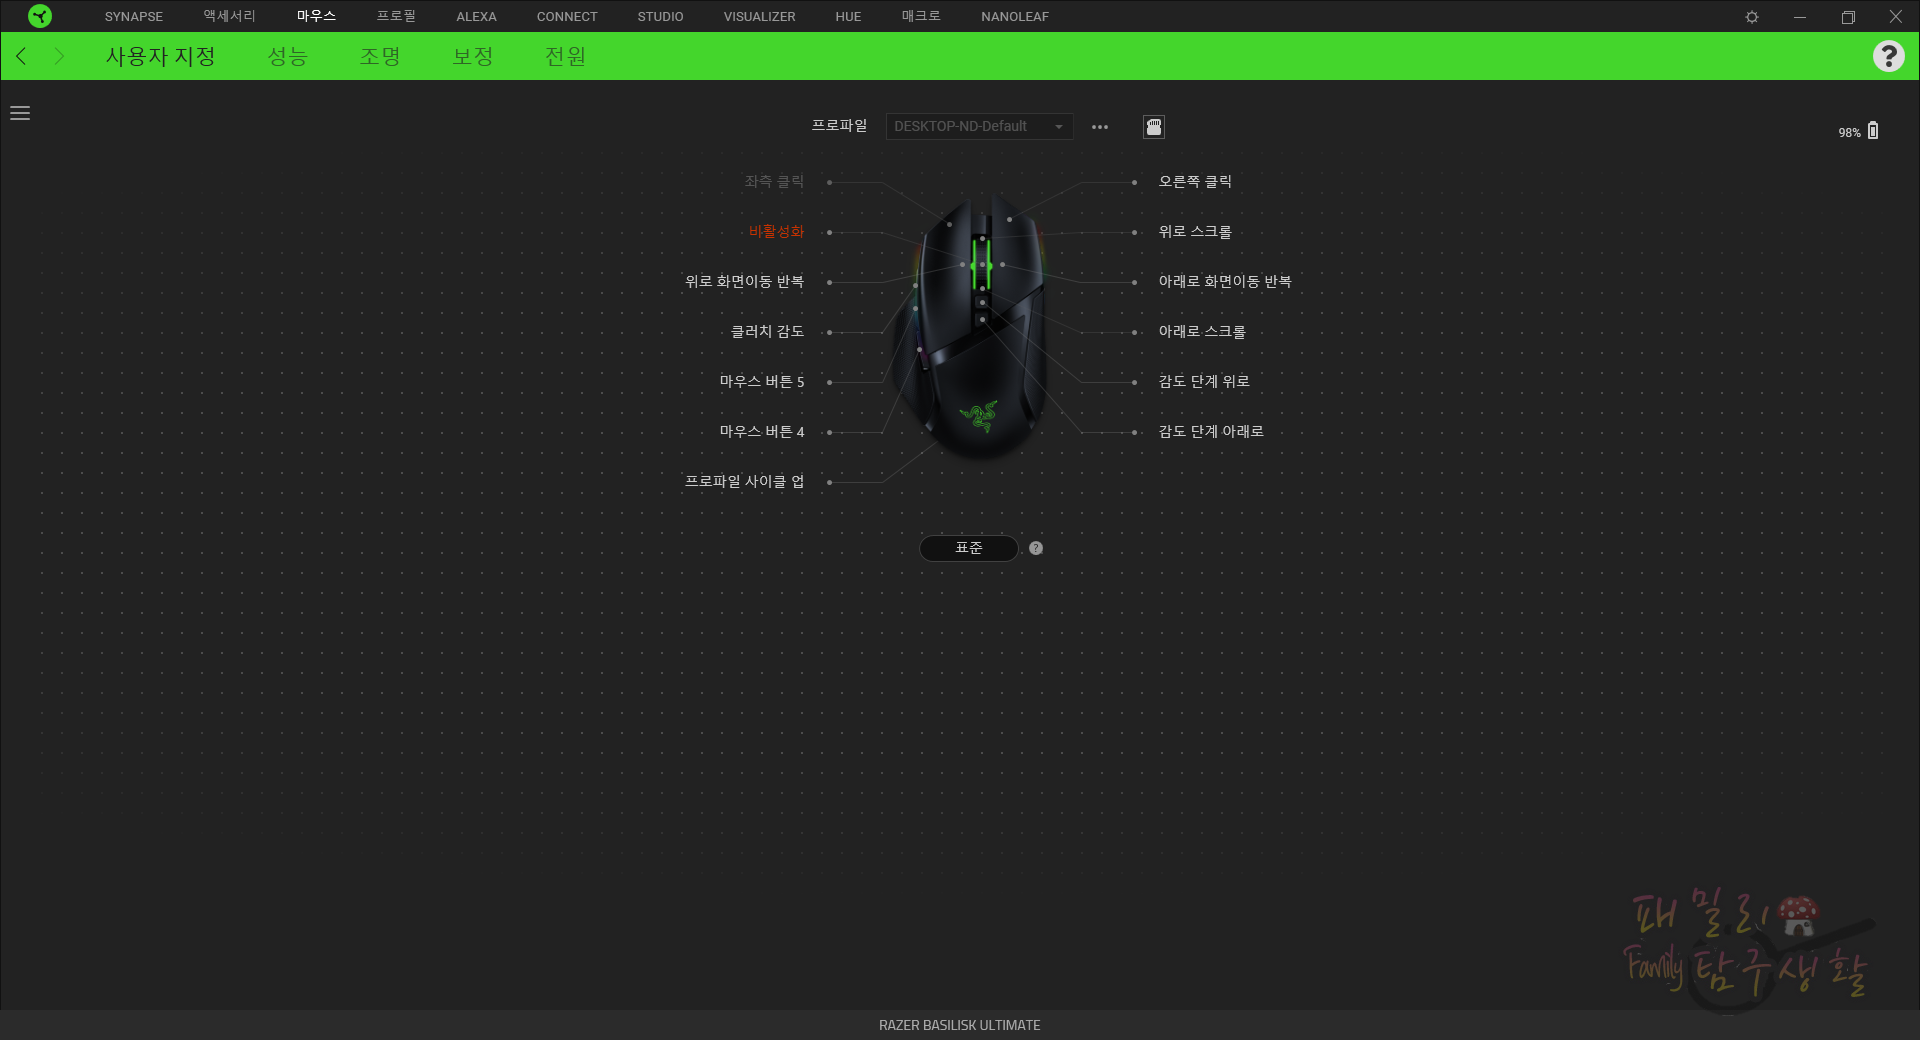Open profile options three-dots menu
Viewport: 1920px width, 1040px height.
point(1100,127)
